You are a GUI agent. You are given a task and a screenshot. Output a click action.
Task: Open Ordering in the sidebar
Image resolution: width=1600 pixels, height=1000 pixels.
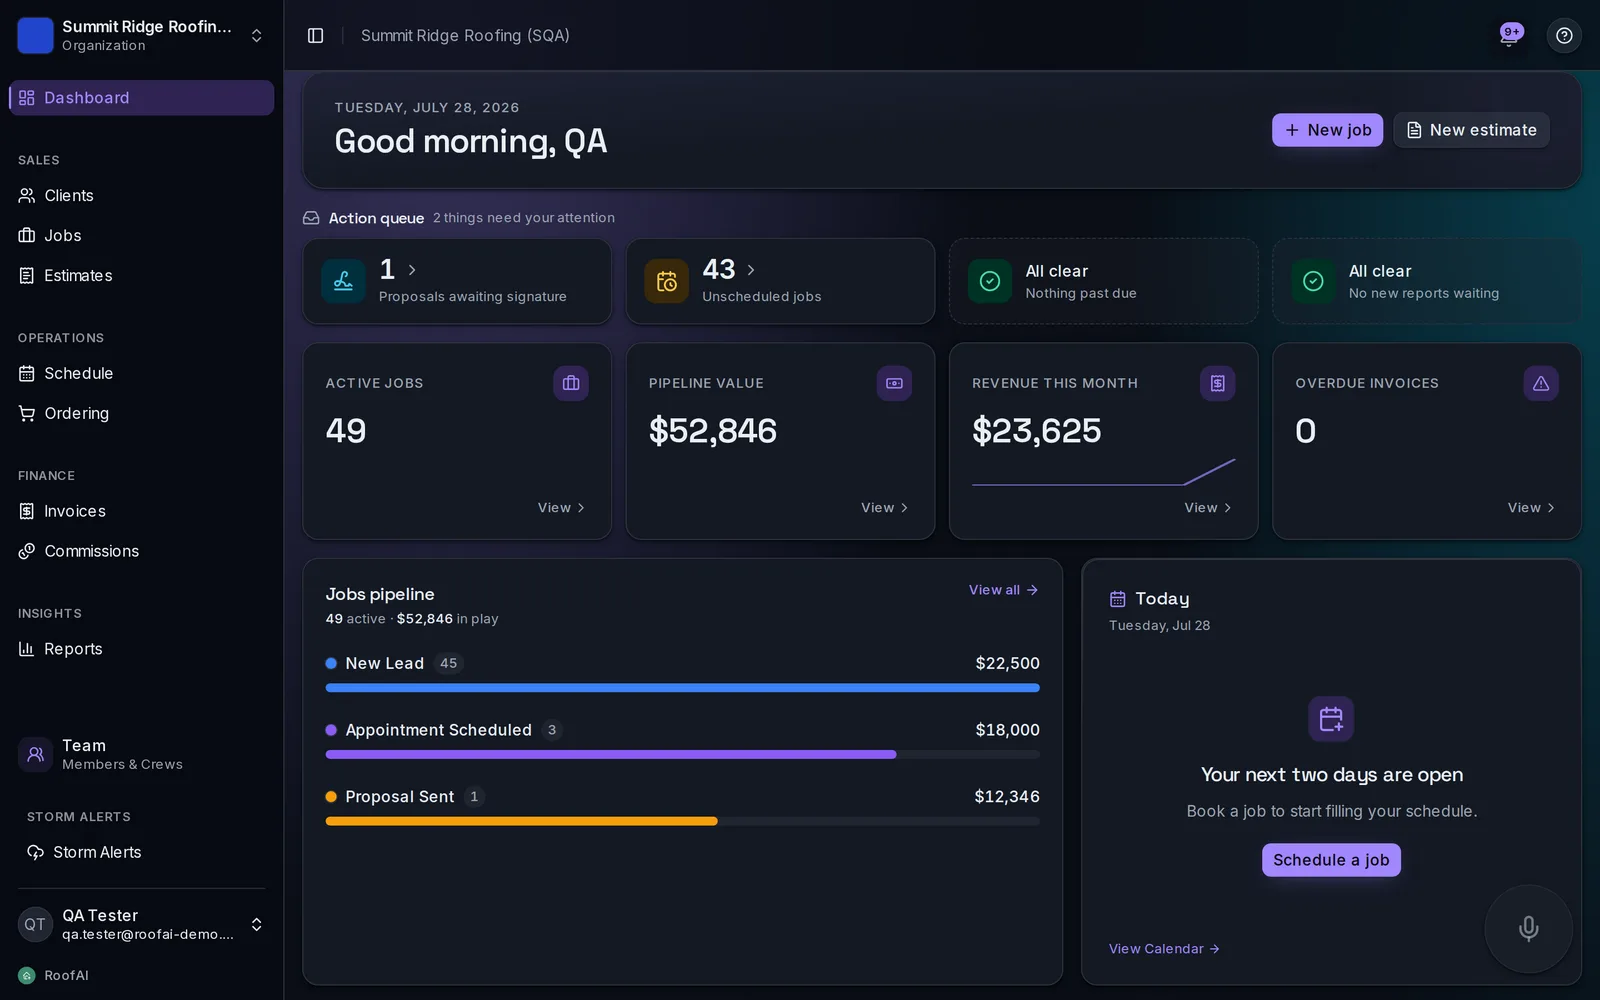(x=141, y=413)
